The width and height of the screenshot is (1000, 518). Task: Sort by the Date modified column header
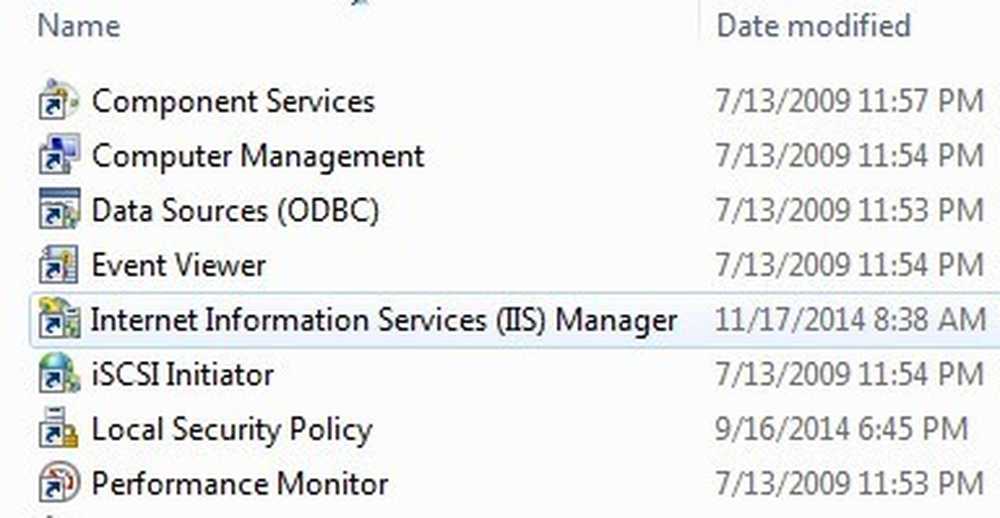tap(814, 27)
